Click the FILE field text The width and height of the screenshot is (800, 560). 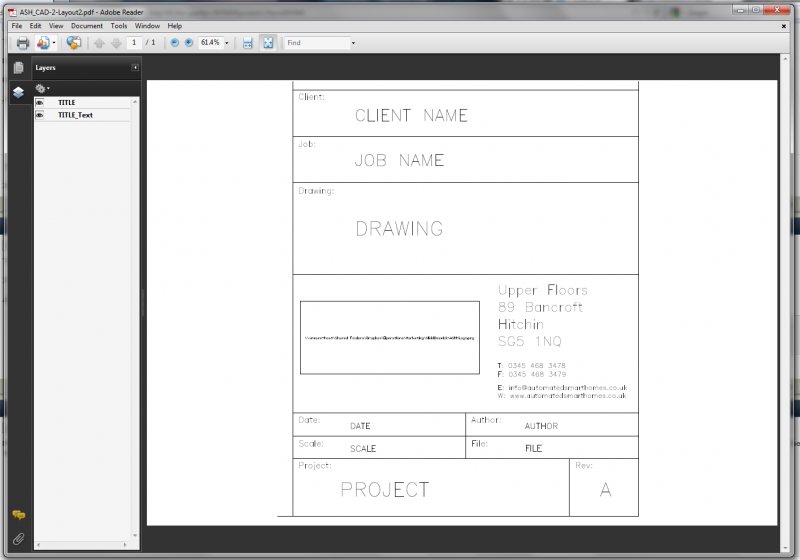coord(533,449)
